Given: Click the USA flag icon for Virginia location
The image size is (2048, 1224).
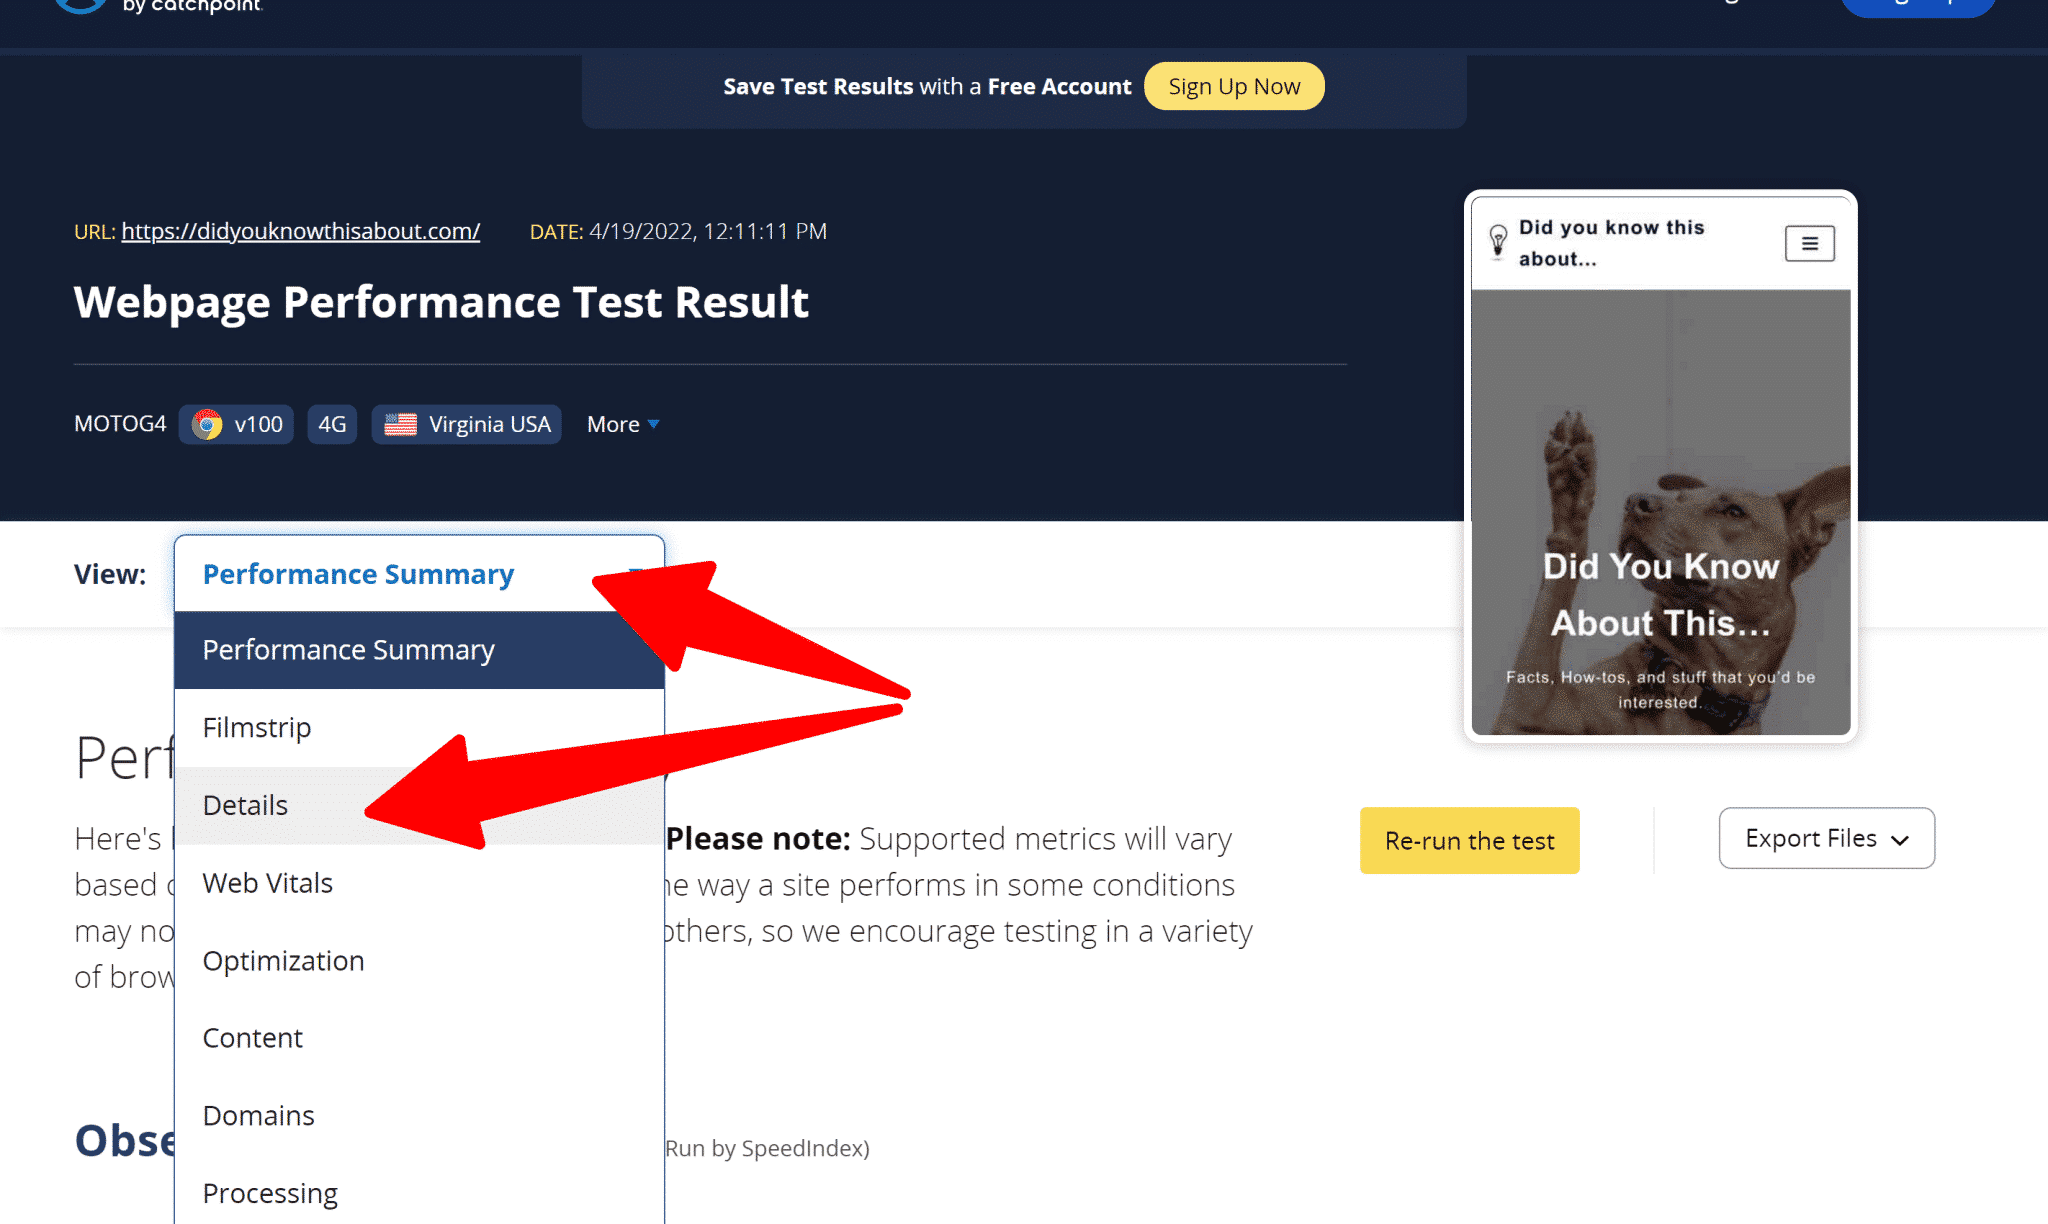Looking at the screenshot, I should pos(401,424).
